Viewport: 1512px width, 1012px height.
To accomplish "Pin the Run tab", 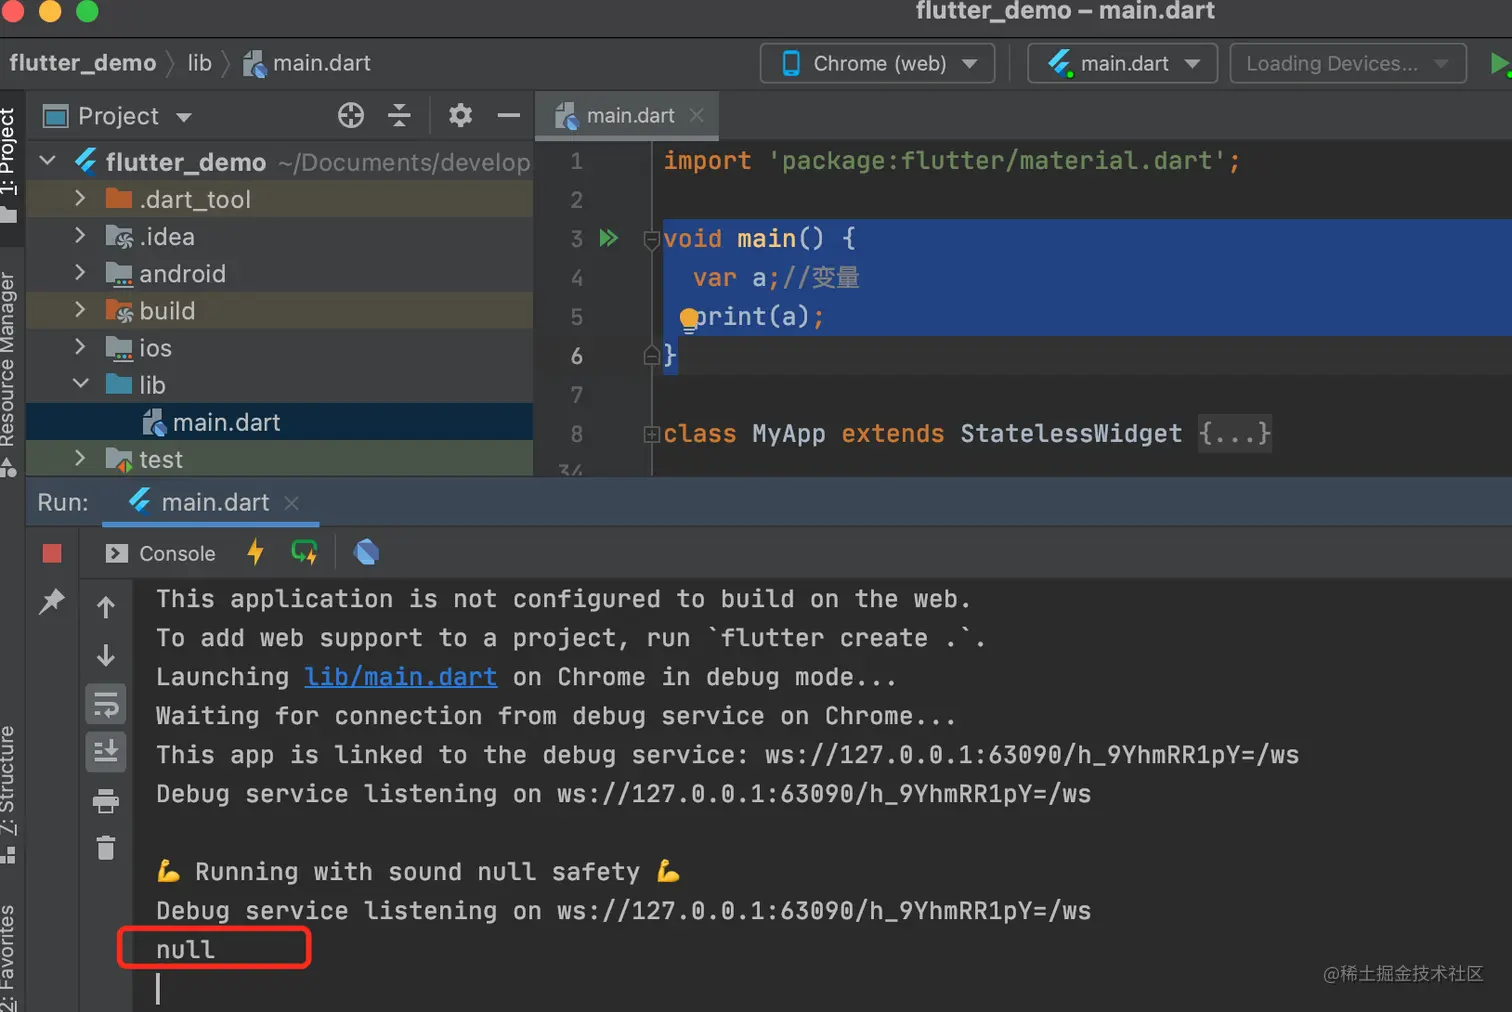I will point(51,601).
